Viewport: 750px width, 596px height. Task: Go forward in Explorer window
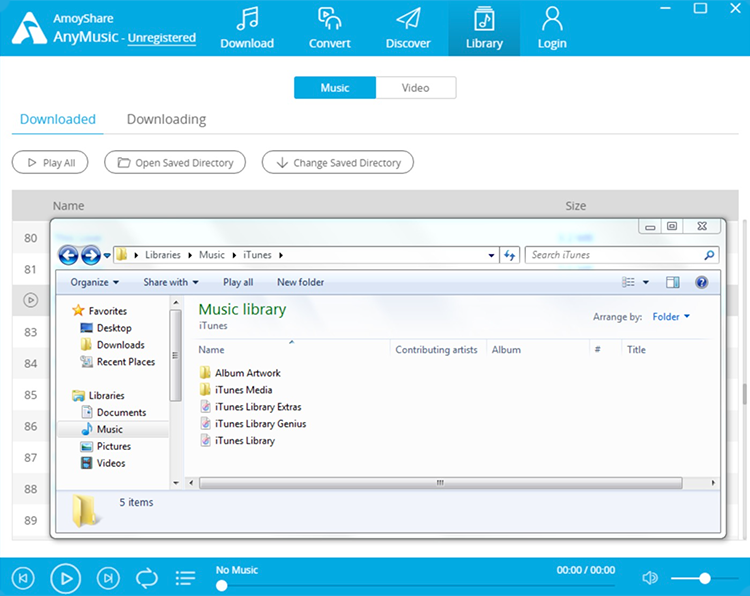[x=91, y=255]
